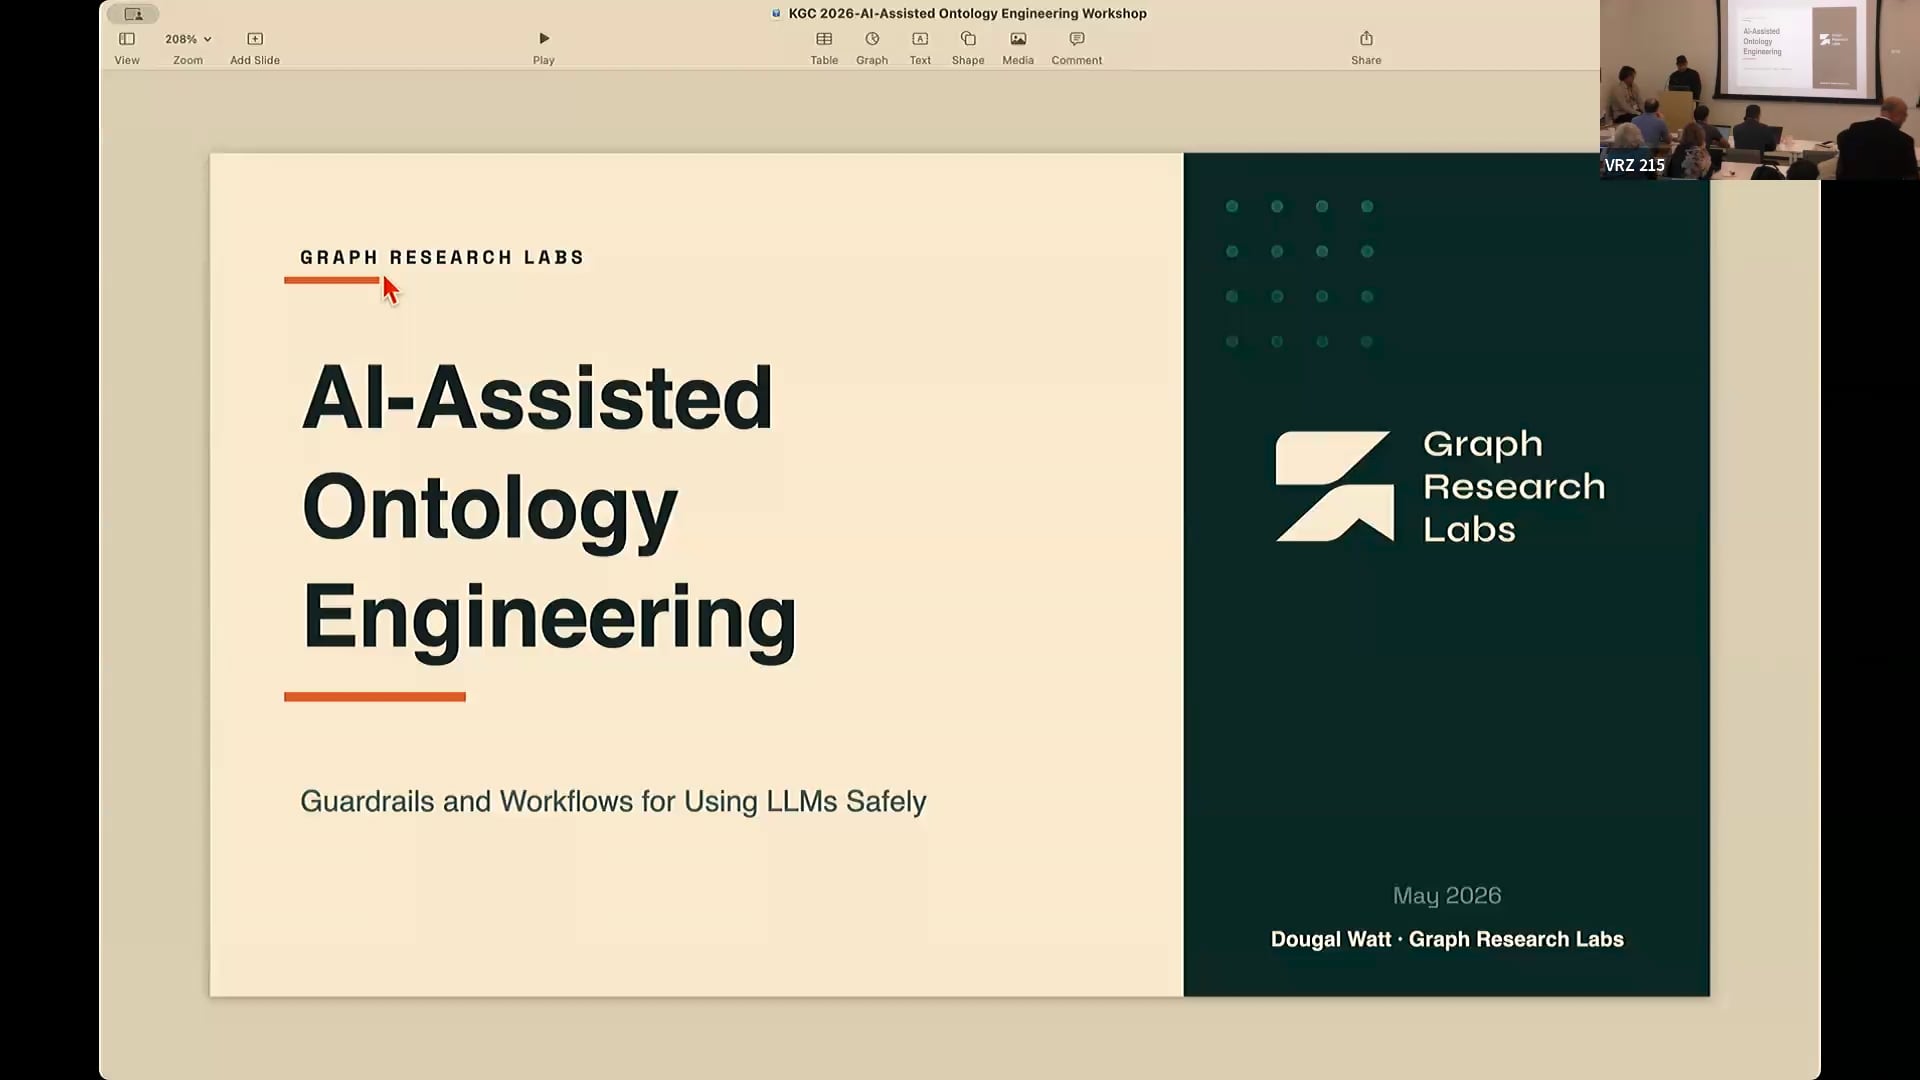Play the slideshow
The height and width of the screenshot is (1080, 1920).
tap(544, 47)
